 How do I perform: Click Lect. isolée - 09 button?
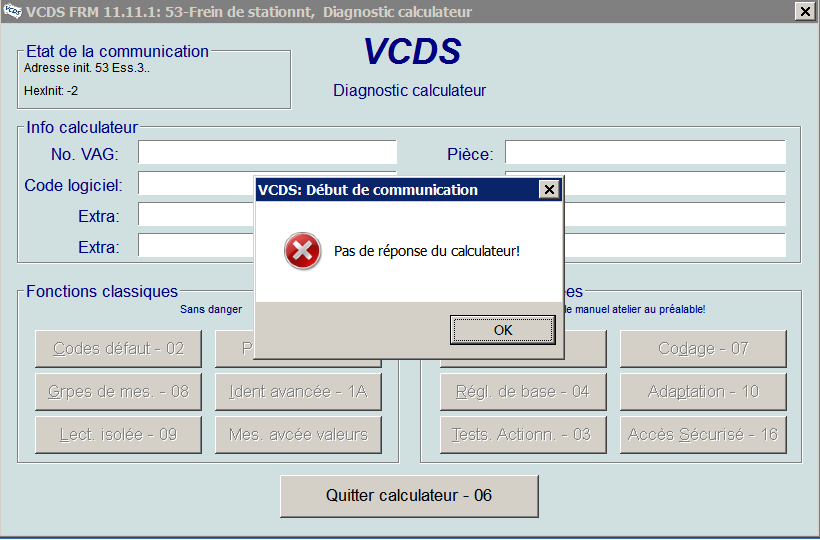click(118, 435)
